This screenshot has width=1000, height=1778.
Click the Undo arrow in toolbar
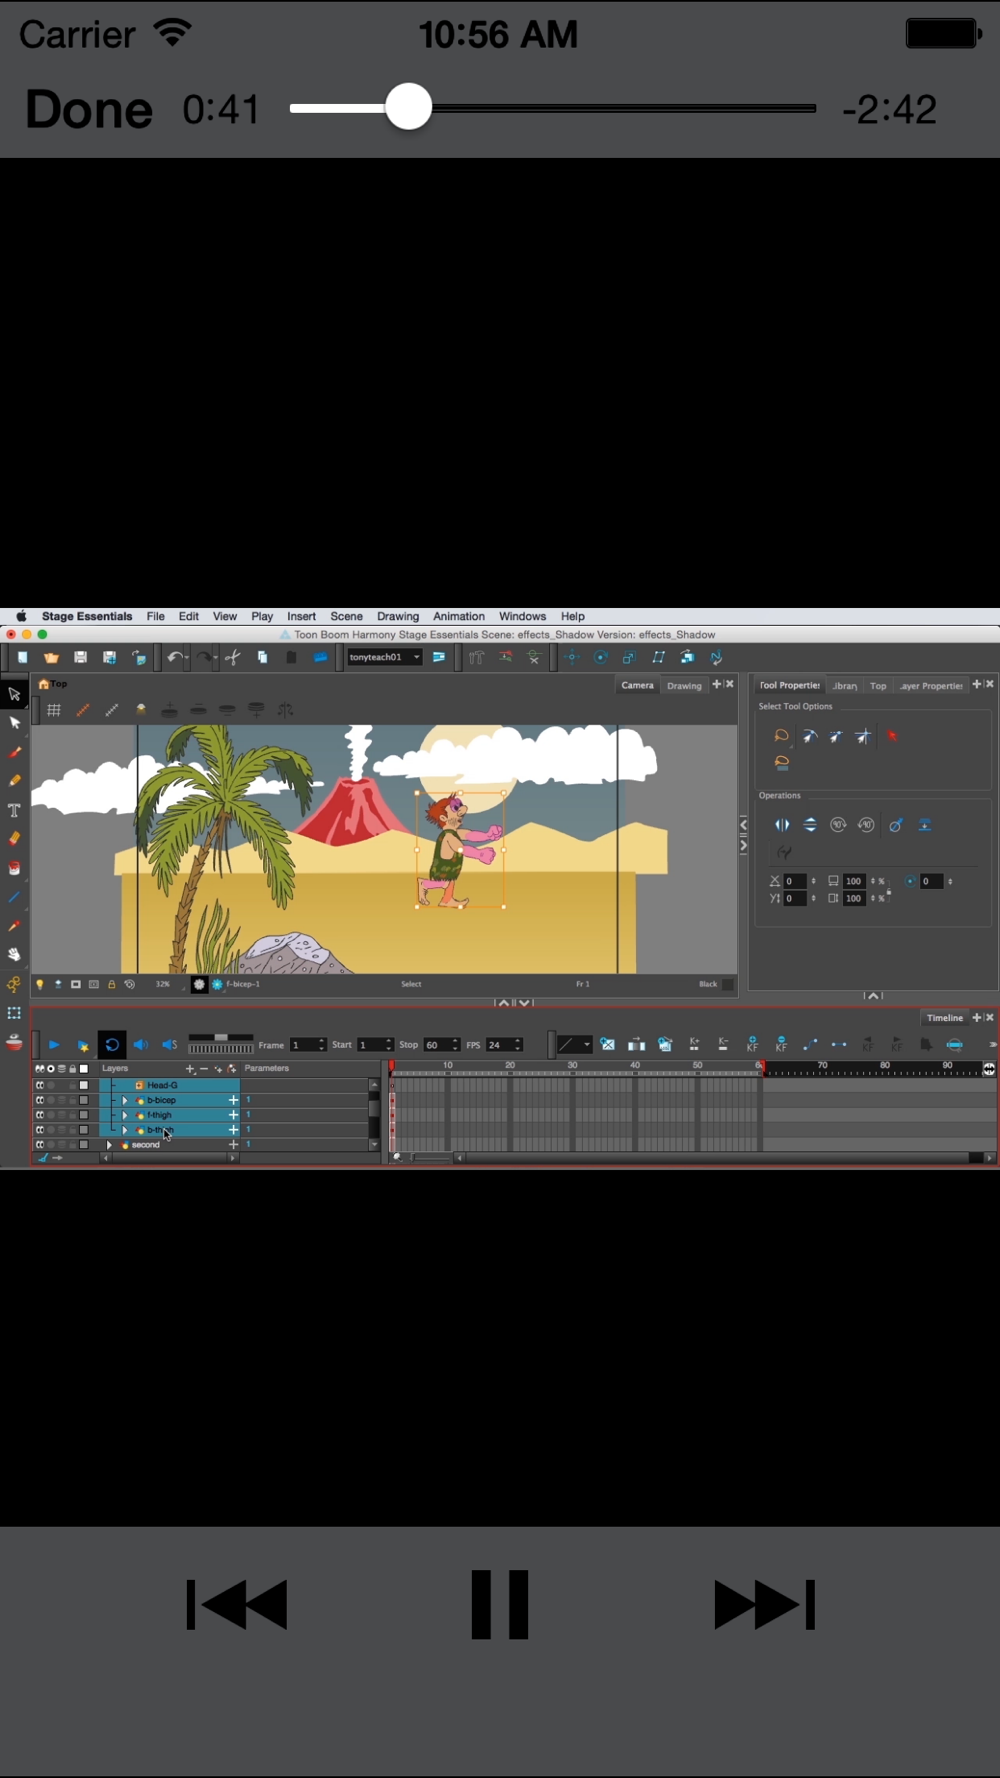175,657
